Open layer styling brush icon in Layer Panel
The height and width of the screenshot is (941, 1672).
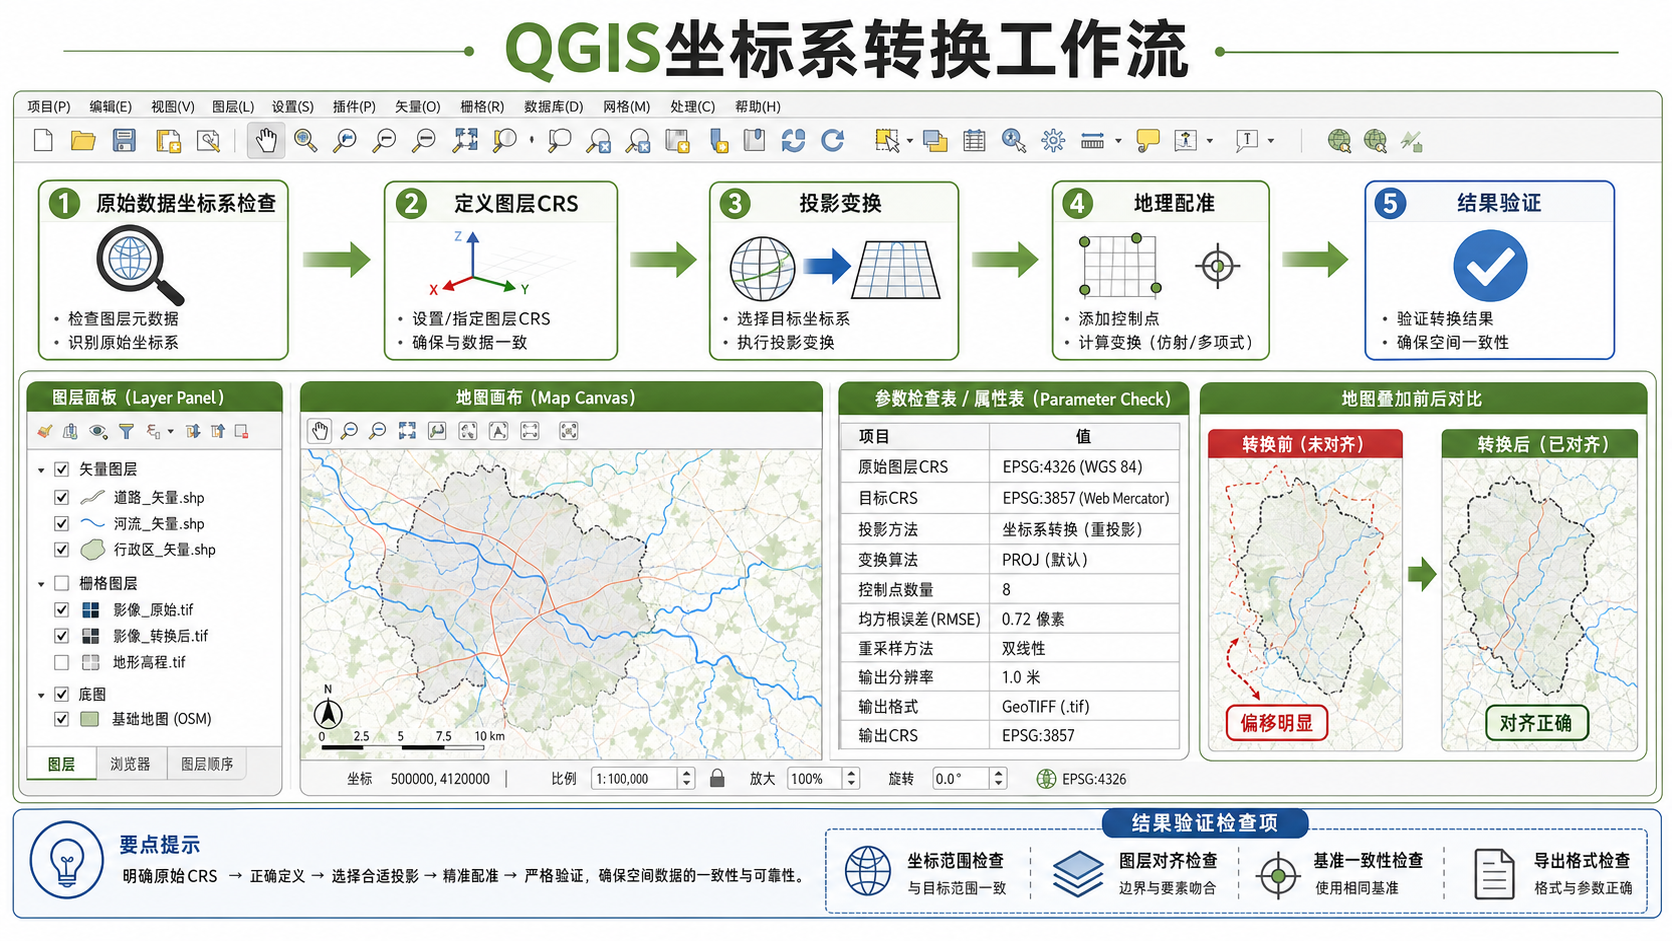pyautogui.click(x=44, y=431)
